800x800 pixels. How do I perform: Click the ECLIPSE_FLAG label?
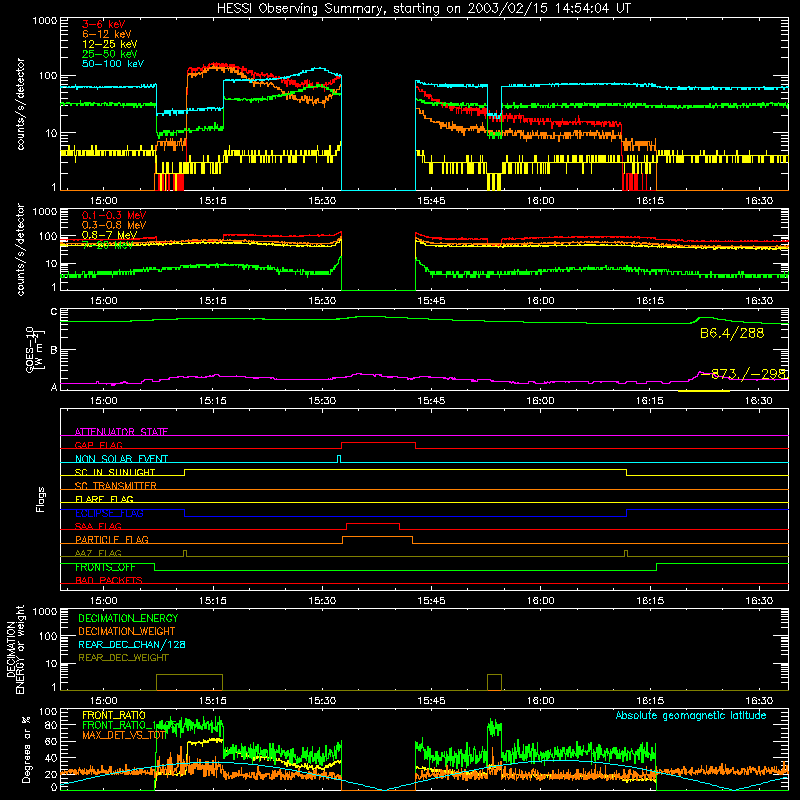click(x=109, y=513)
